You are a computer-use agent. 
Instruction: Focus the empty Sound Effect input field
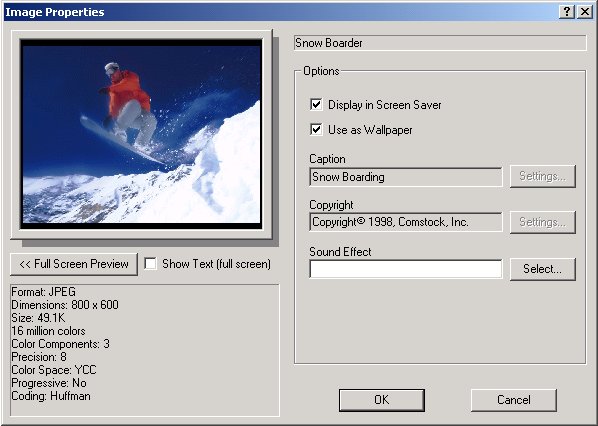tap(406, 269)
